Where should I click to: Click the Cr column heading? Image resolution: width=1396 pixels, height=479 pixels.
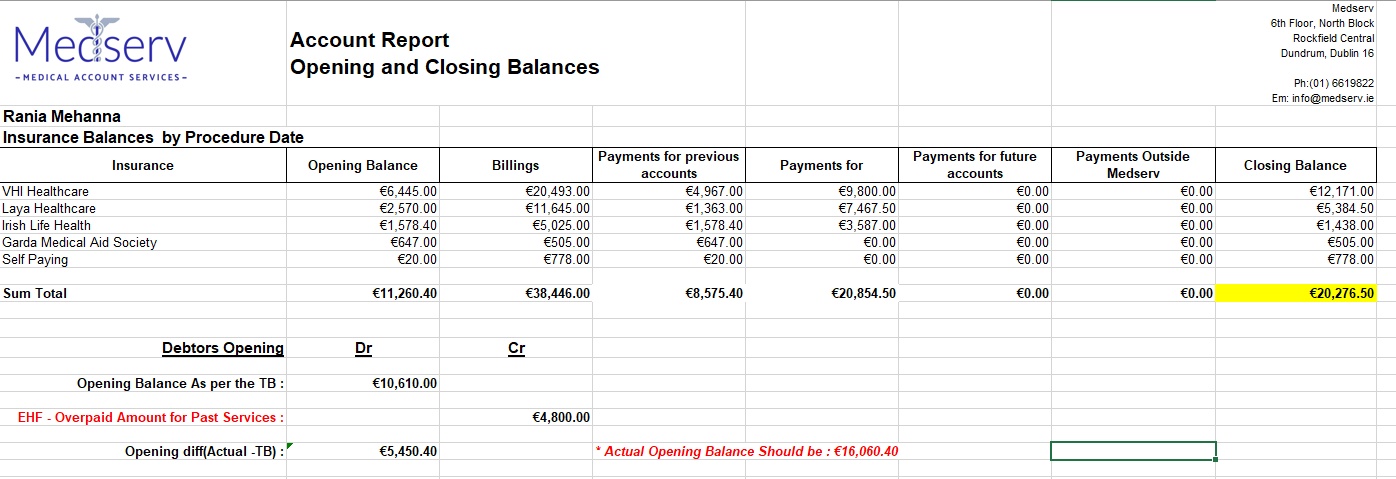coord(516,348)
